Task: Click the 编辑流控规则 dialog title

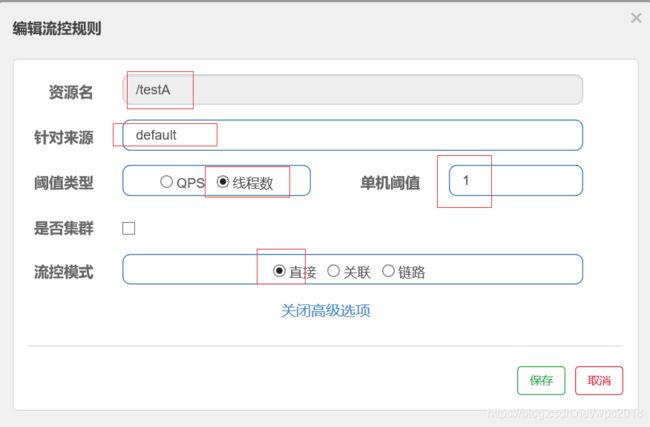Action: (57, 29)
